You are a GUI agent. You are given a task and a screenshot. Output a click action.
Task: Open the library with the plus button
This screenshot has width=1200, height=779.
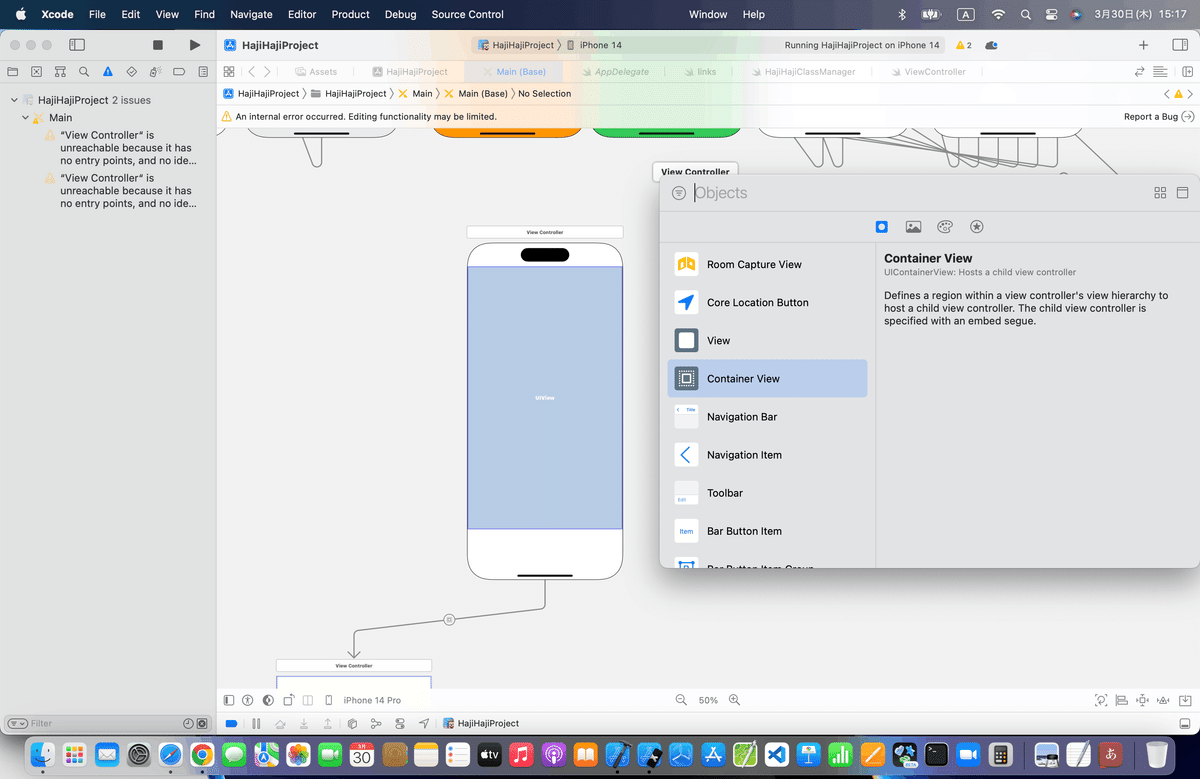[x=1143, y=45]
